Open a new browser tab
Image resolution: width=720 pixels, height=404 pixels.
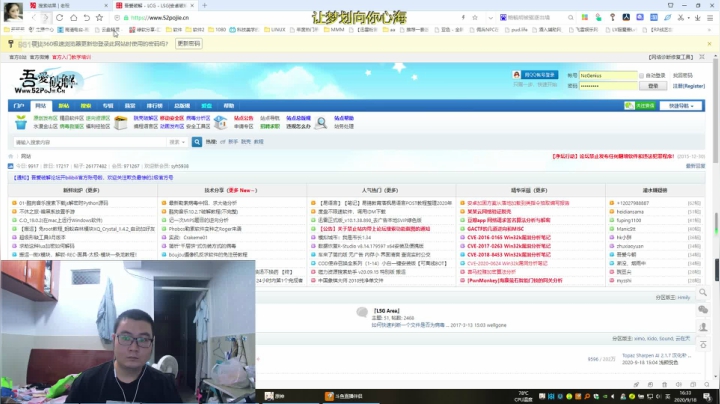click(204, 6)
